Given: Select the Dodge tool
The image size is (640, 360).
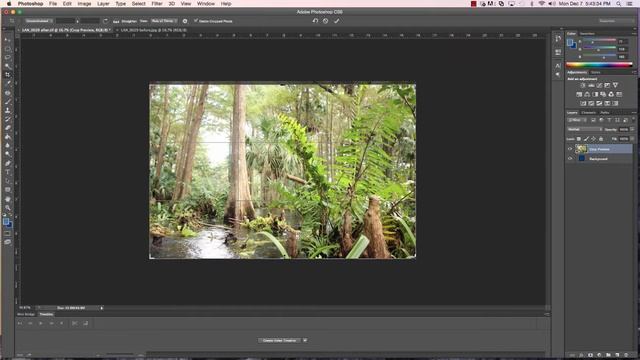Looking at the screenshot, I should click(x=7, y=154).
